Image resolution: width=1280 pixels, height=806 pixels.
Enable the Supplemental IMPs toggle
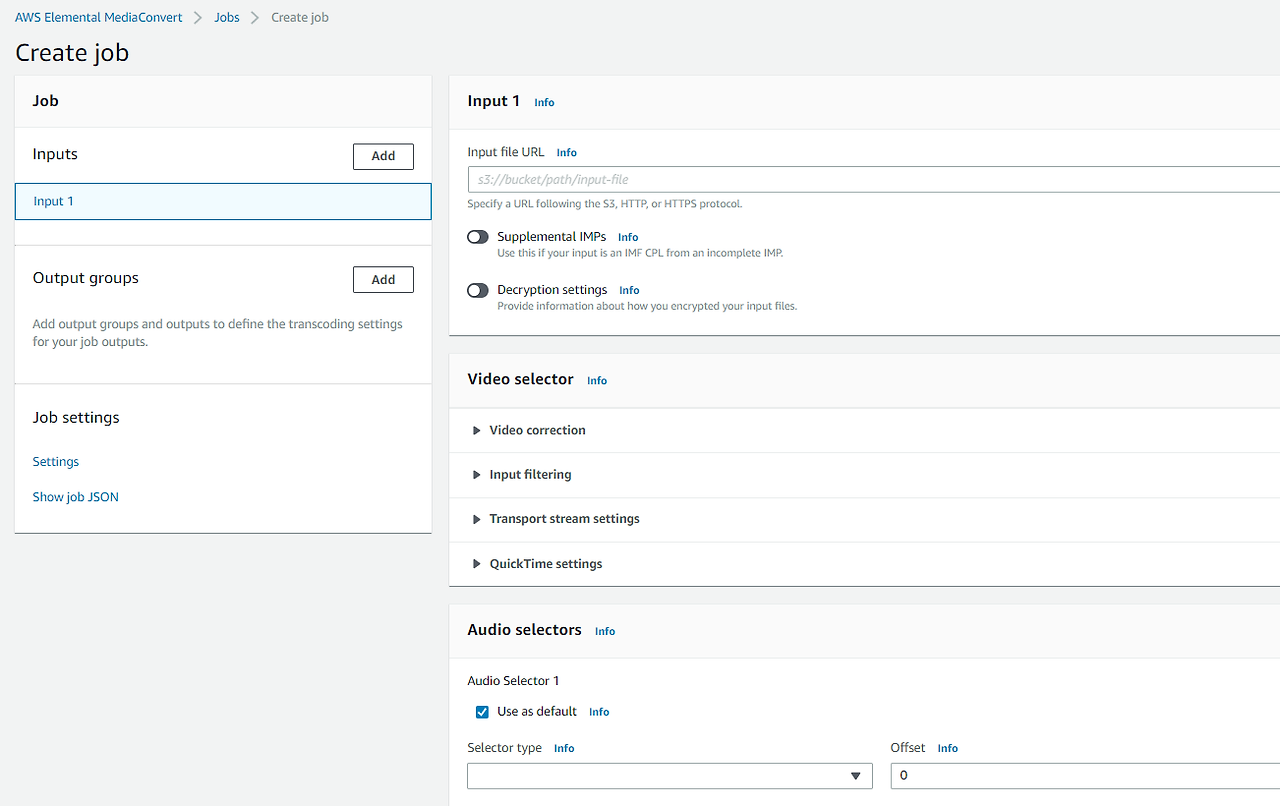click(478, 237)
